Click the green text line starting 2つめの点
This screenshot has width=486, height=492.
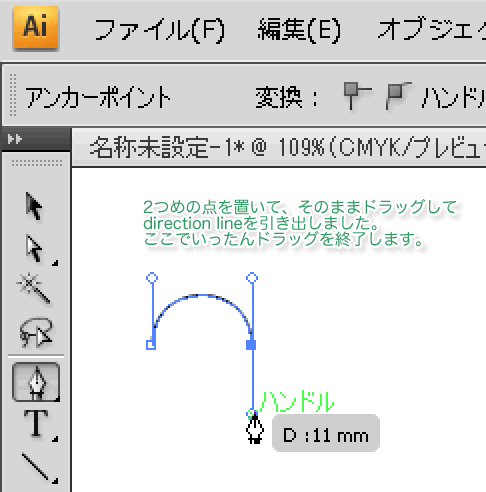pos(300,207)
